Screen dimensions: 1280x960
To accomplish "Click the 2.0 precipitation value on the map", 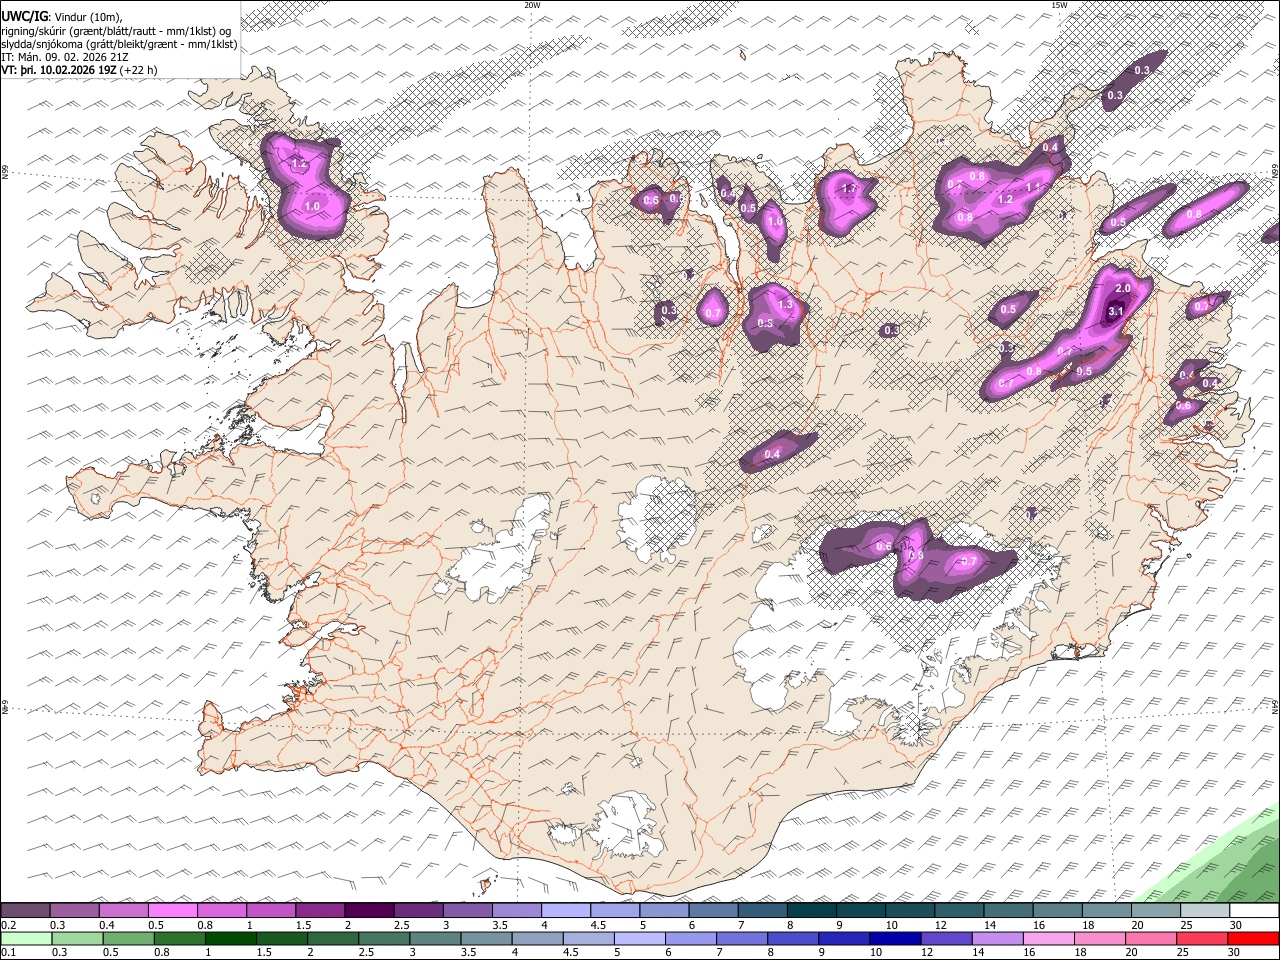I will click(x=1122, y=288).
